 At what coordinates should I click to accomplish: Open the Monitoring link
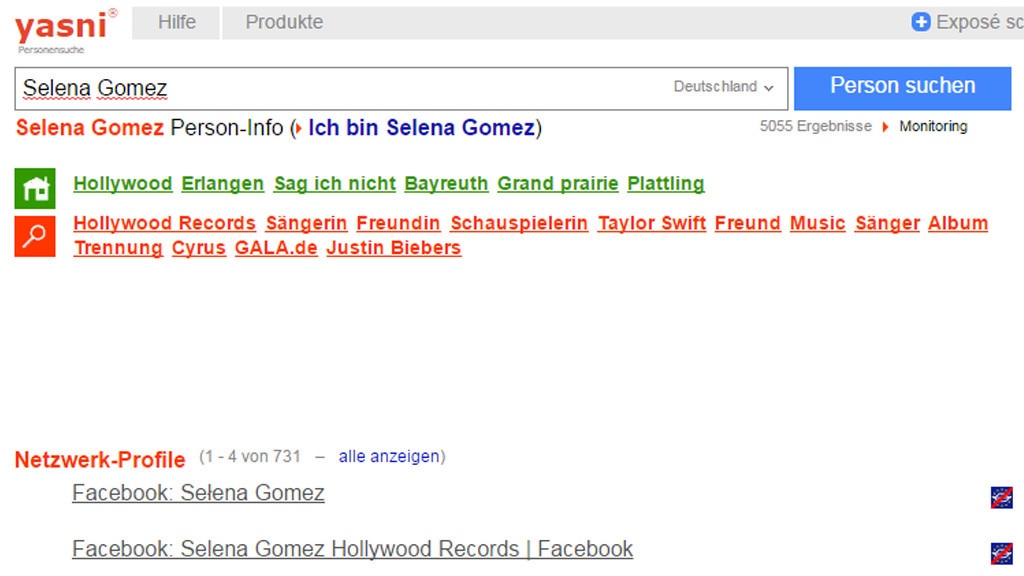[933, 127]
